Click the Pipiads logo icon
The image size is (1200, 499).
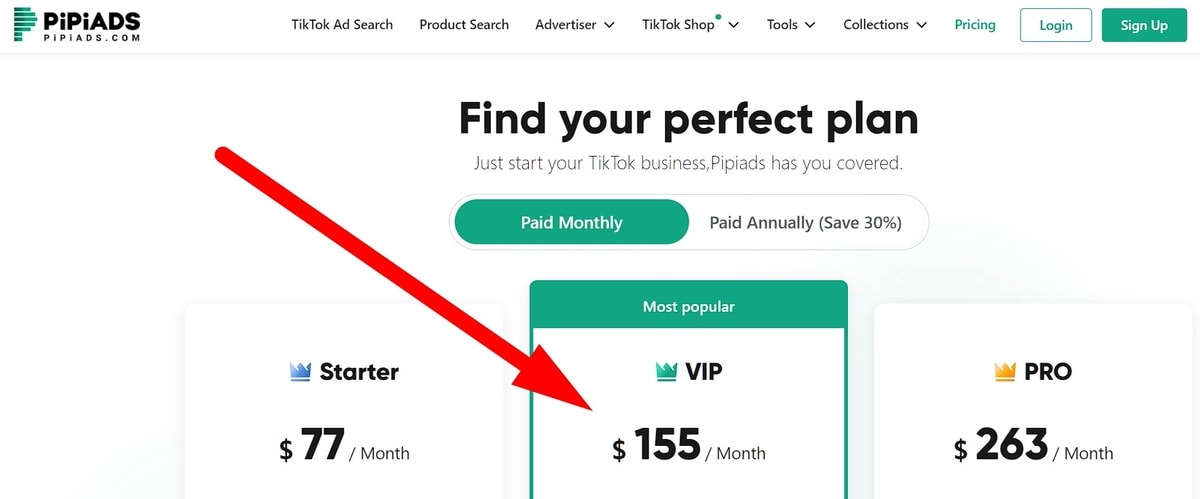click(x=24, y=24)
